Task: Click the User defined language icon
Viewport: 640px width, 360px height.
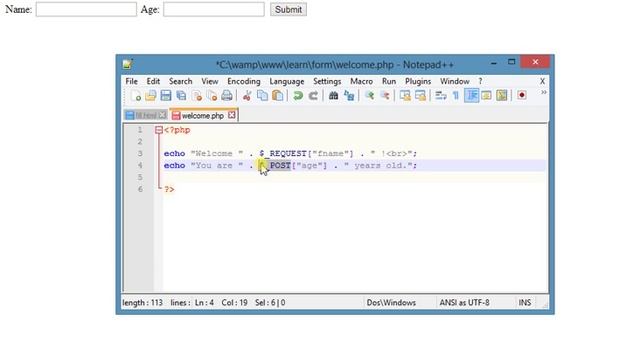Action: click(487, 96)
